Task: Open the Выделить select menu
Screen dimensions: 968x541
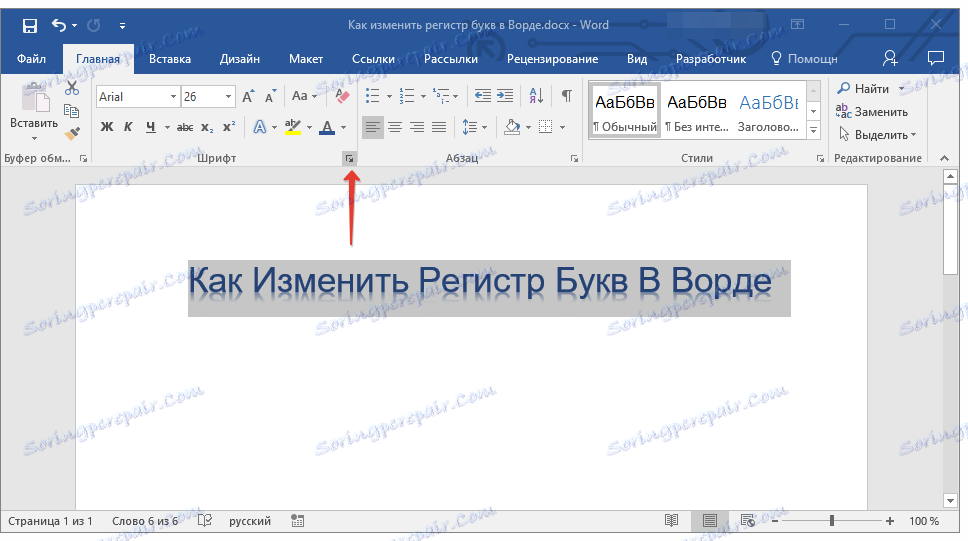Action: pos(877,135)
